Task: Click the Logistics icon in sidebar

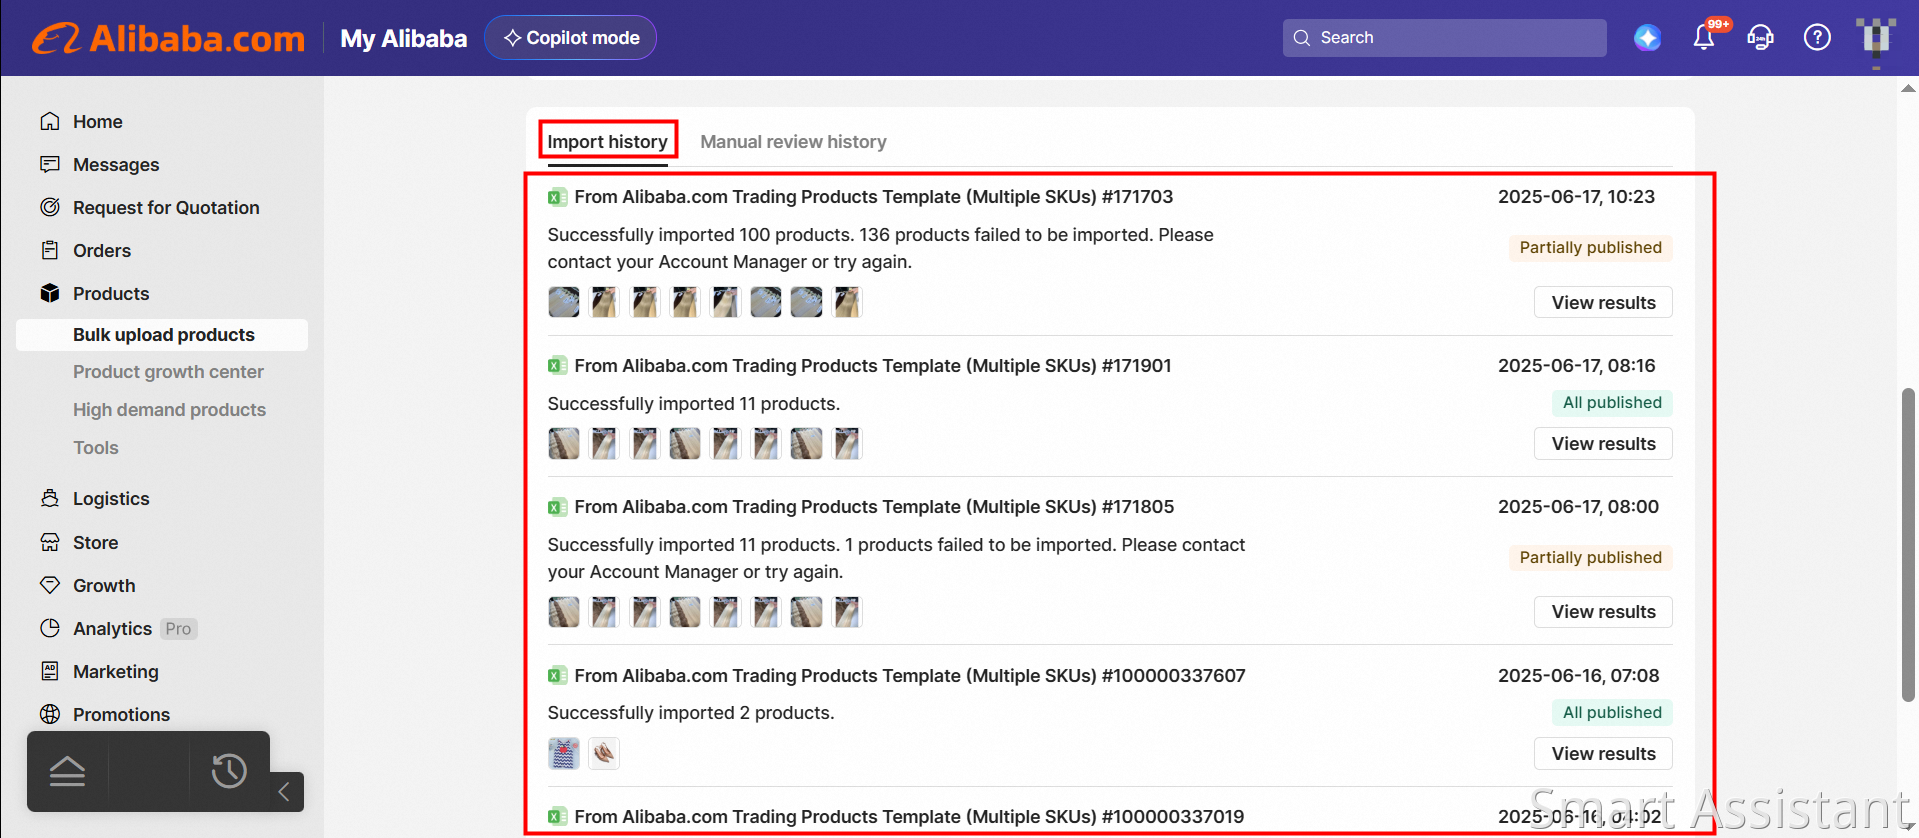Action: coord(50,498)
